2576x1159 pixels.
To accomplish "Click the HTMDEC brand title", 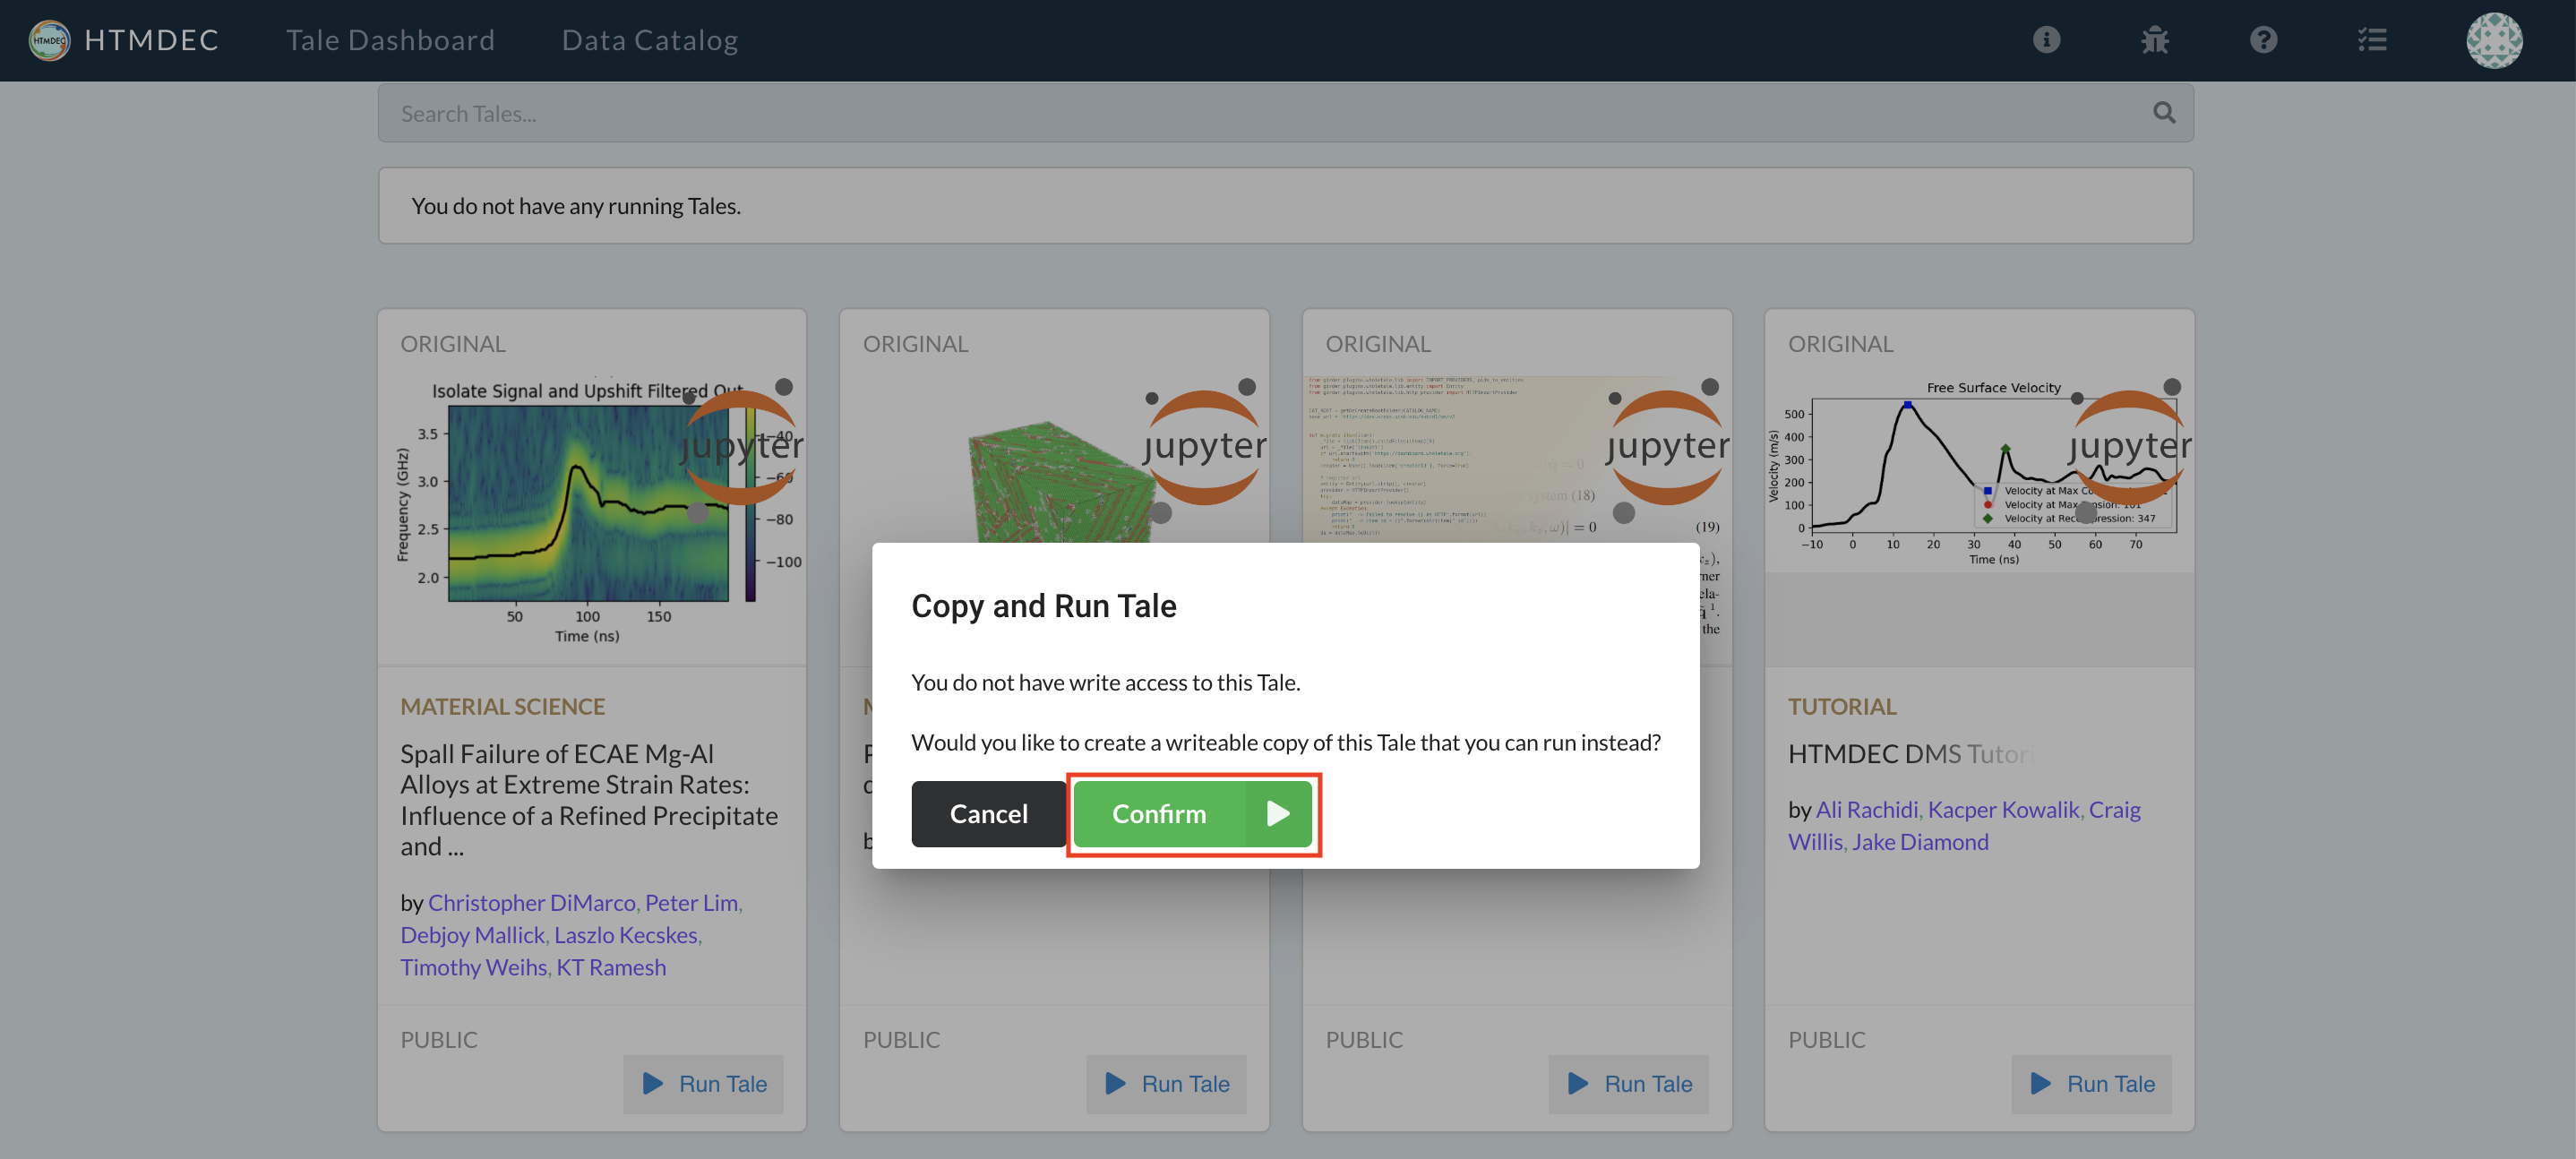I will pos(151,40).
